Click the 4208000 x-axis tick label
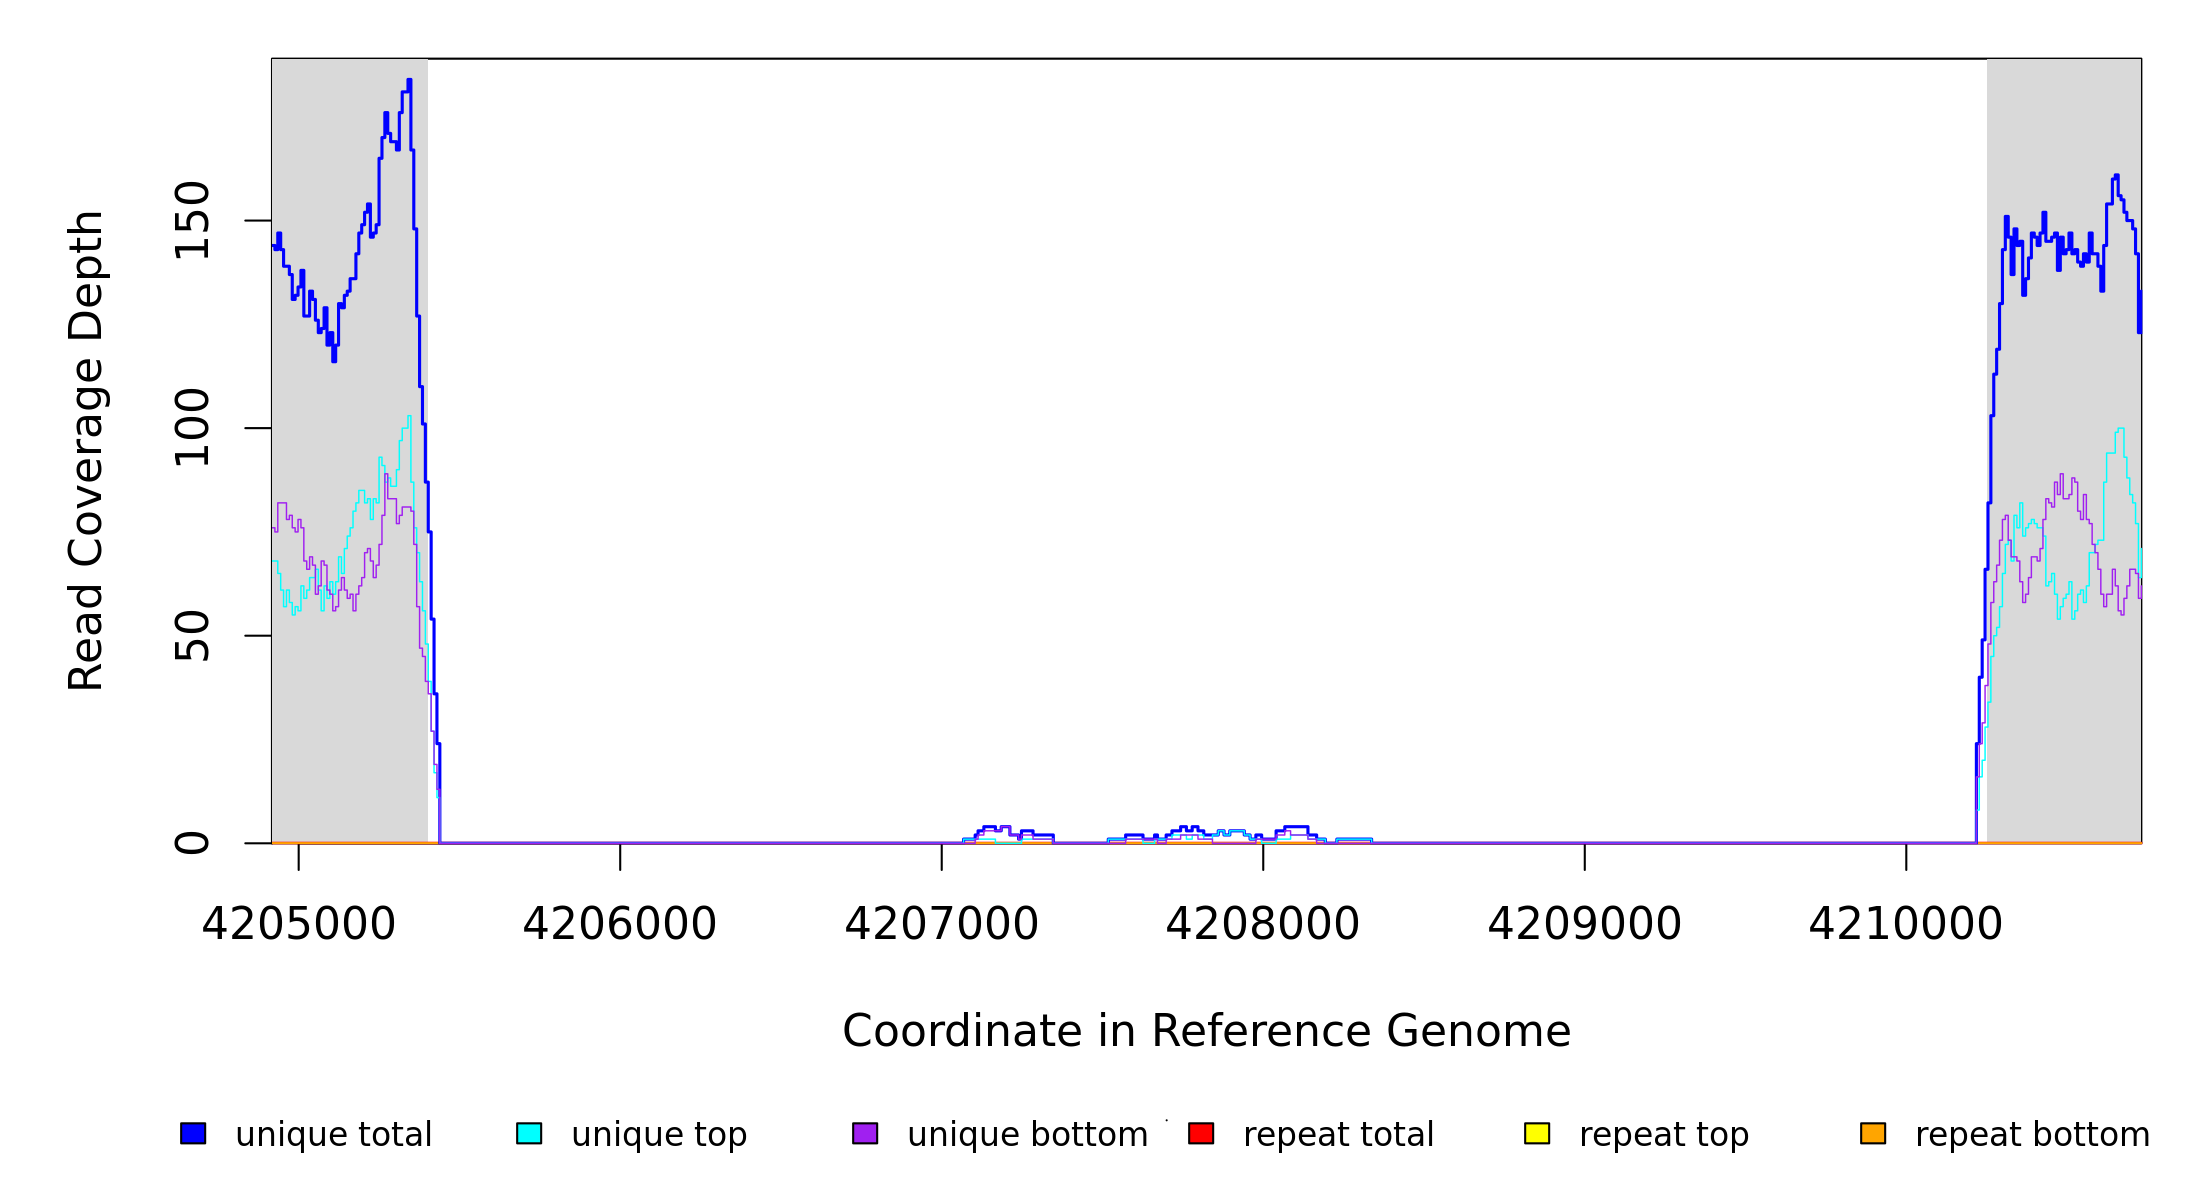 click(x=1262, y=924)
